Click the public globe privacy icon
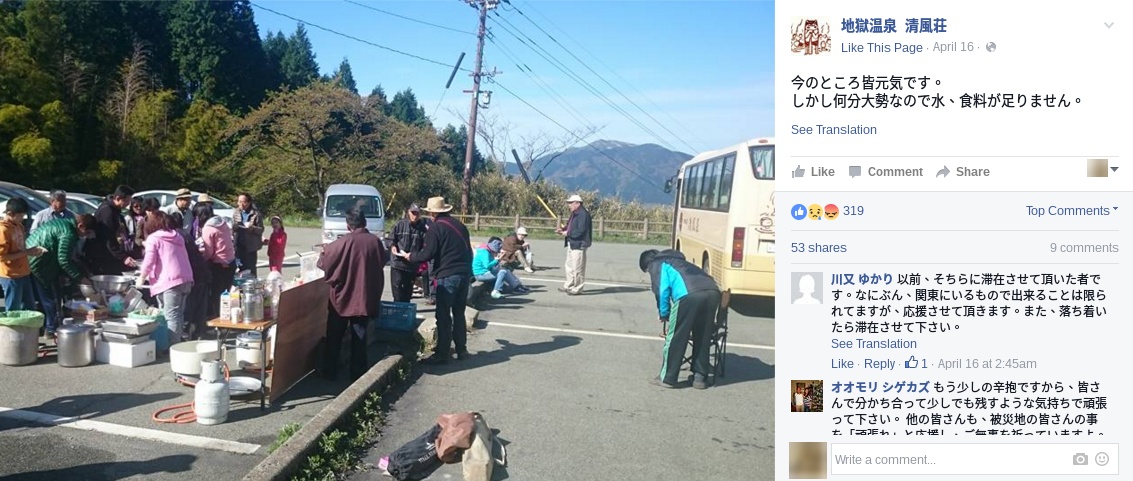The height and width of the screenshot is (481, 1133). (x=991, y=48)
